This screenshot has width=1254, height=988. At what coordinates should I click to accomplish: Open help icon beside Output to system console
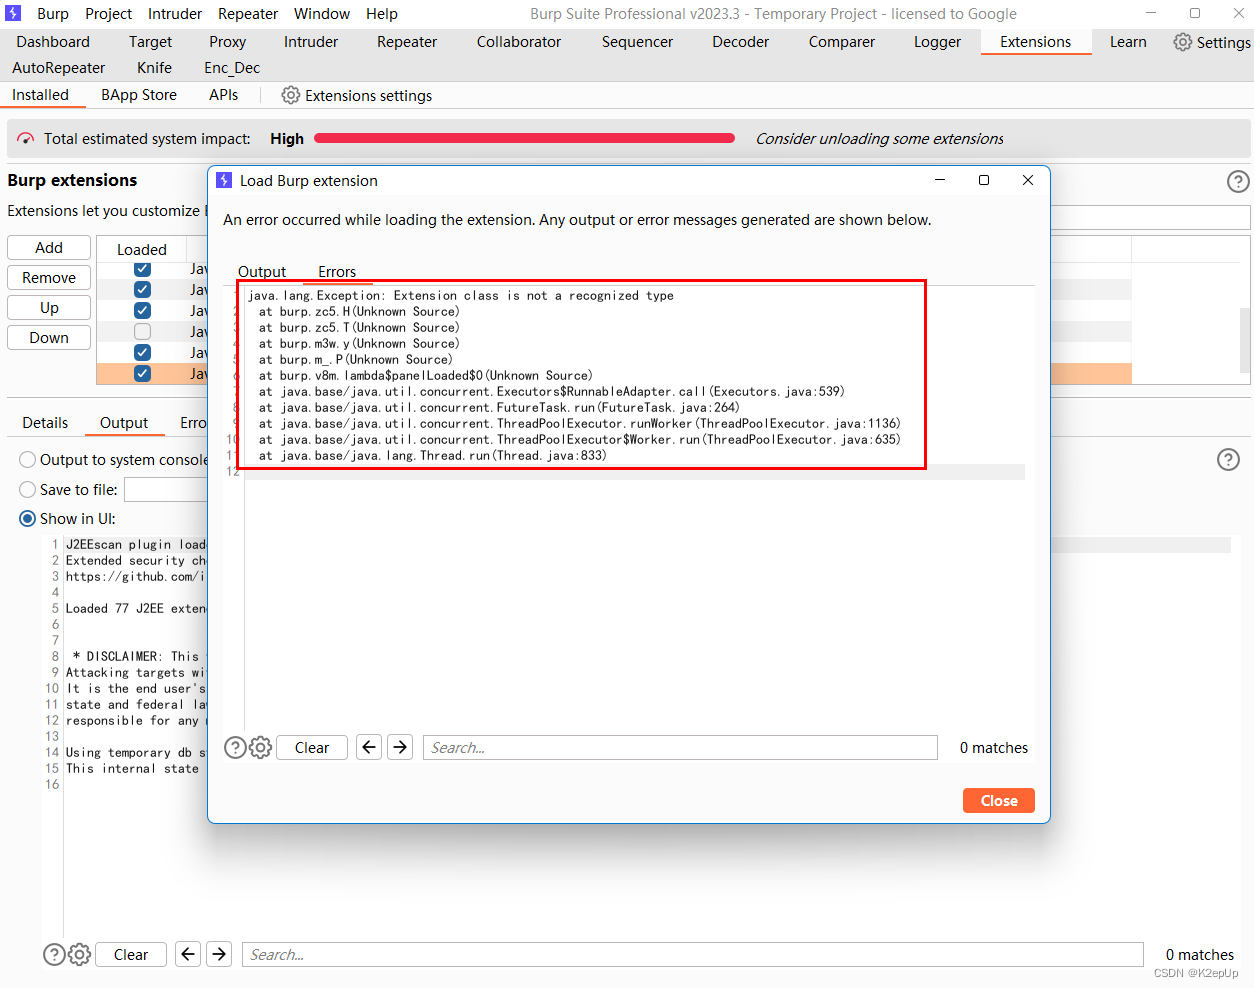pyautogui.click(x=1228, y=459)
